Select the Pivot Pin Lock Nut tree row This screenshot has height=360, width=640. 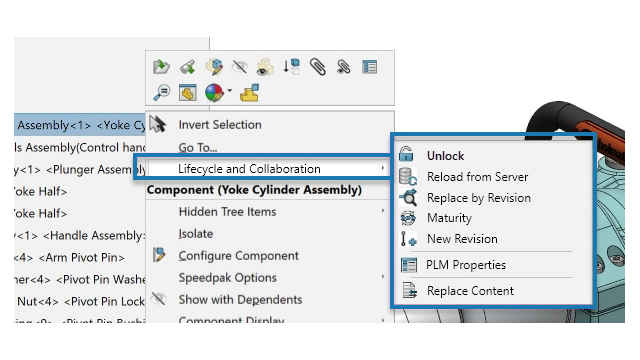point(80,302)
